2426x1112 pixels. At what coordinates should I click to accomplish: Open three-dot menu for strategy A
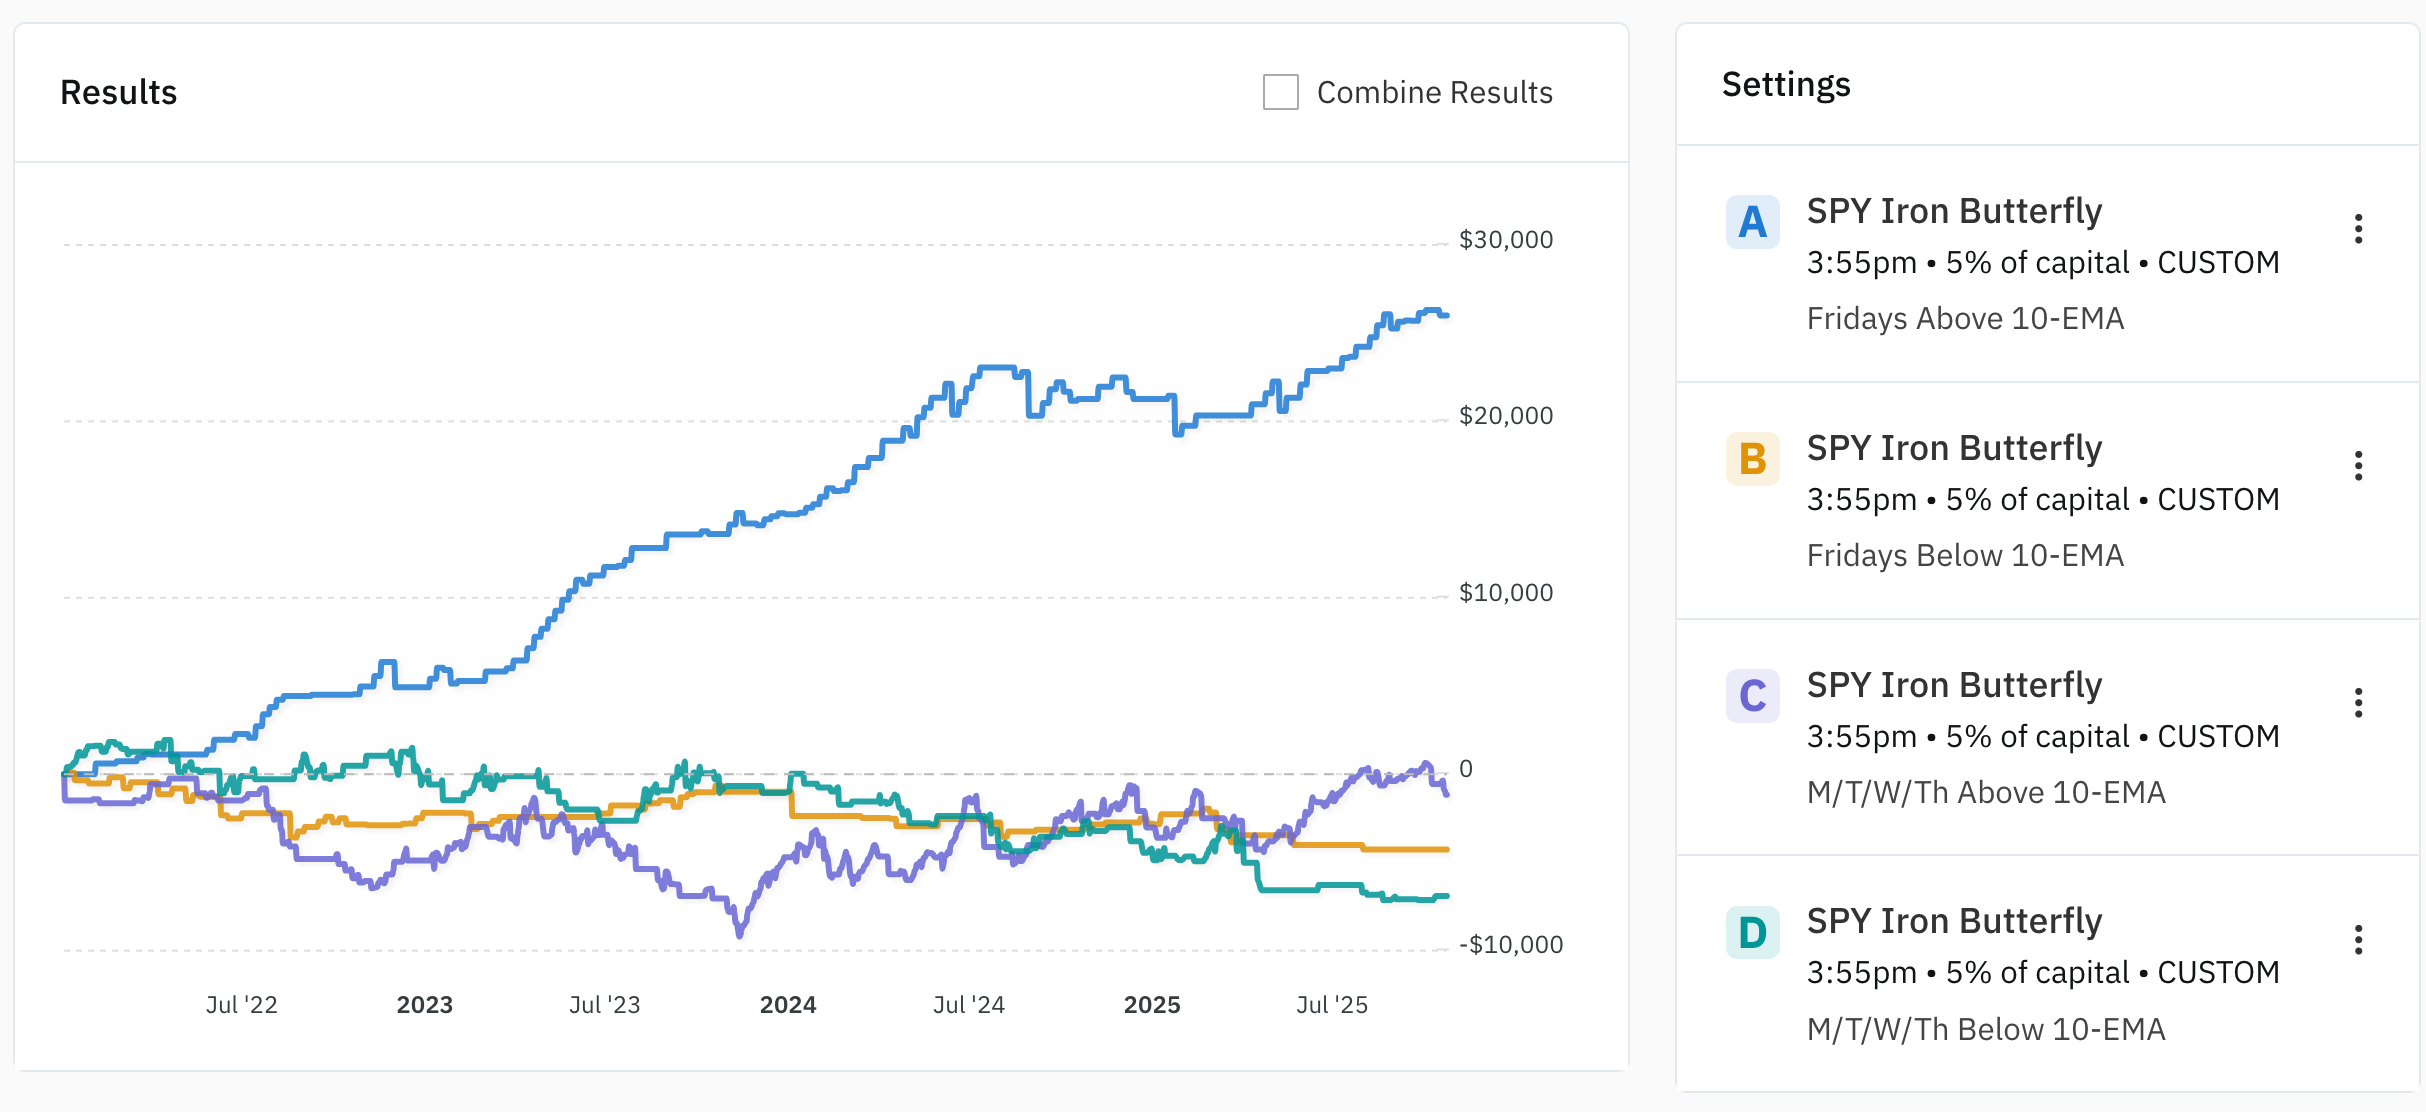pyautogui.click(x=2358, y=229)
